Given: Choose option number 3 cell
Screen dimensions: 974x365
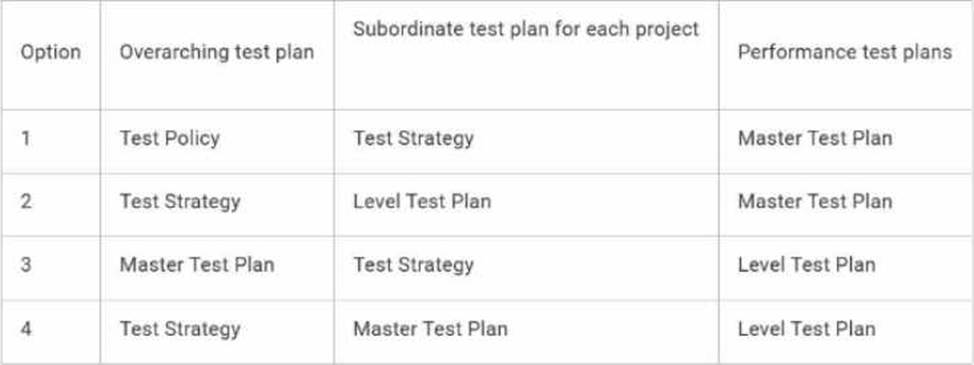Looking at the screenshot, I should (25, 264).
